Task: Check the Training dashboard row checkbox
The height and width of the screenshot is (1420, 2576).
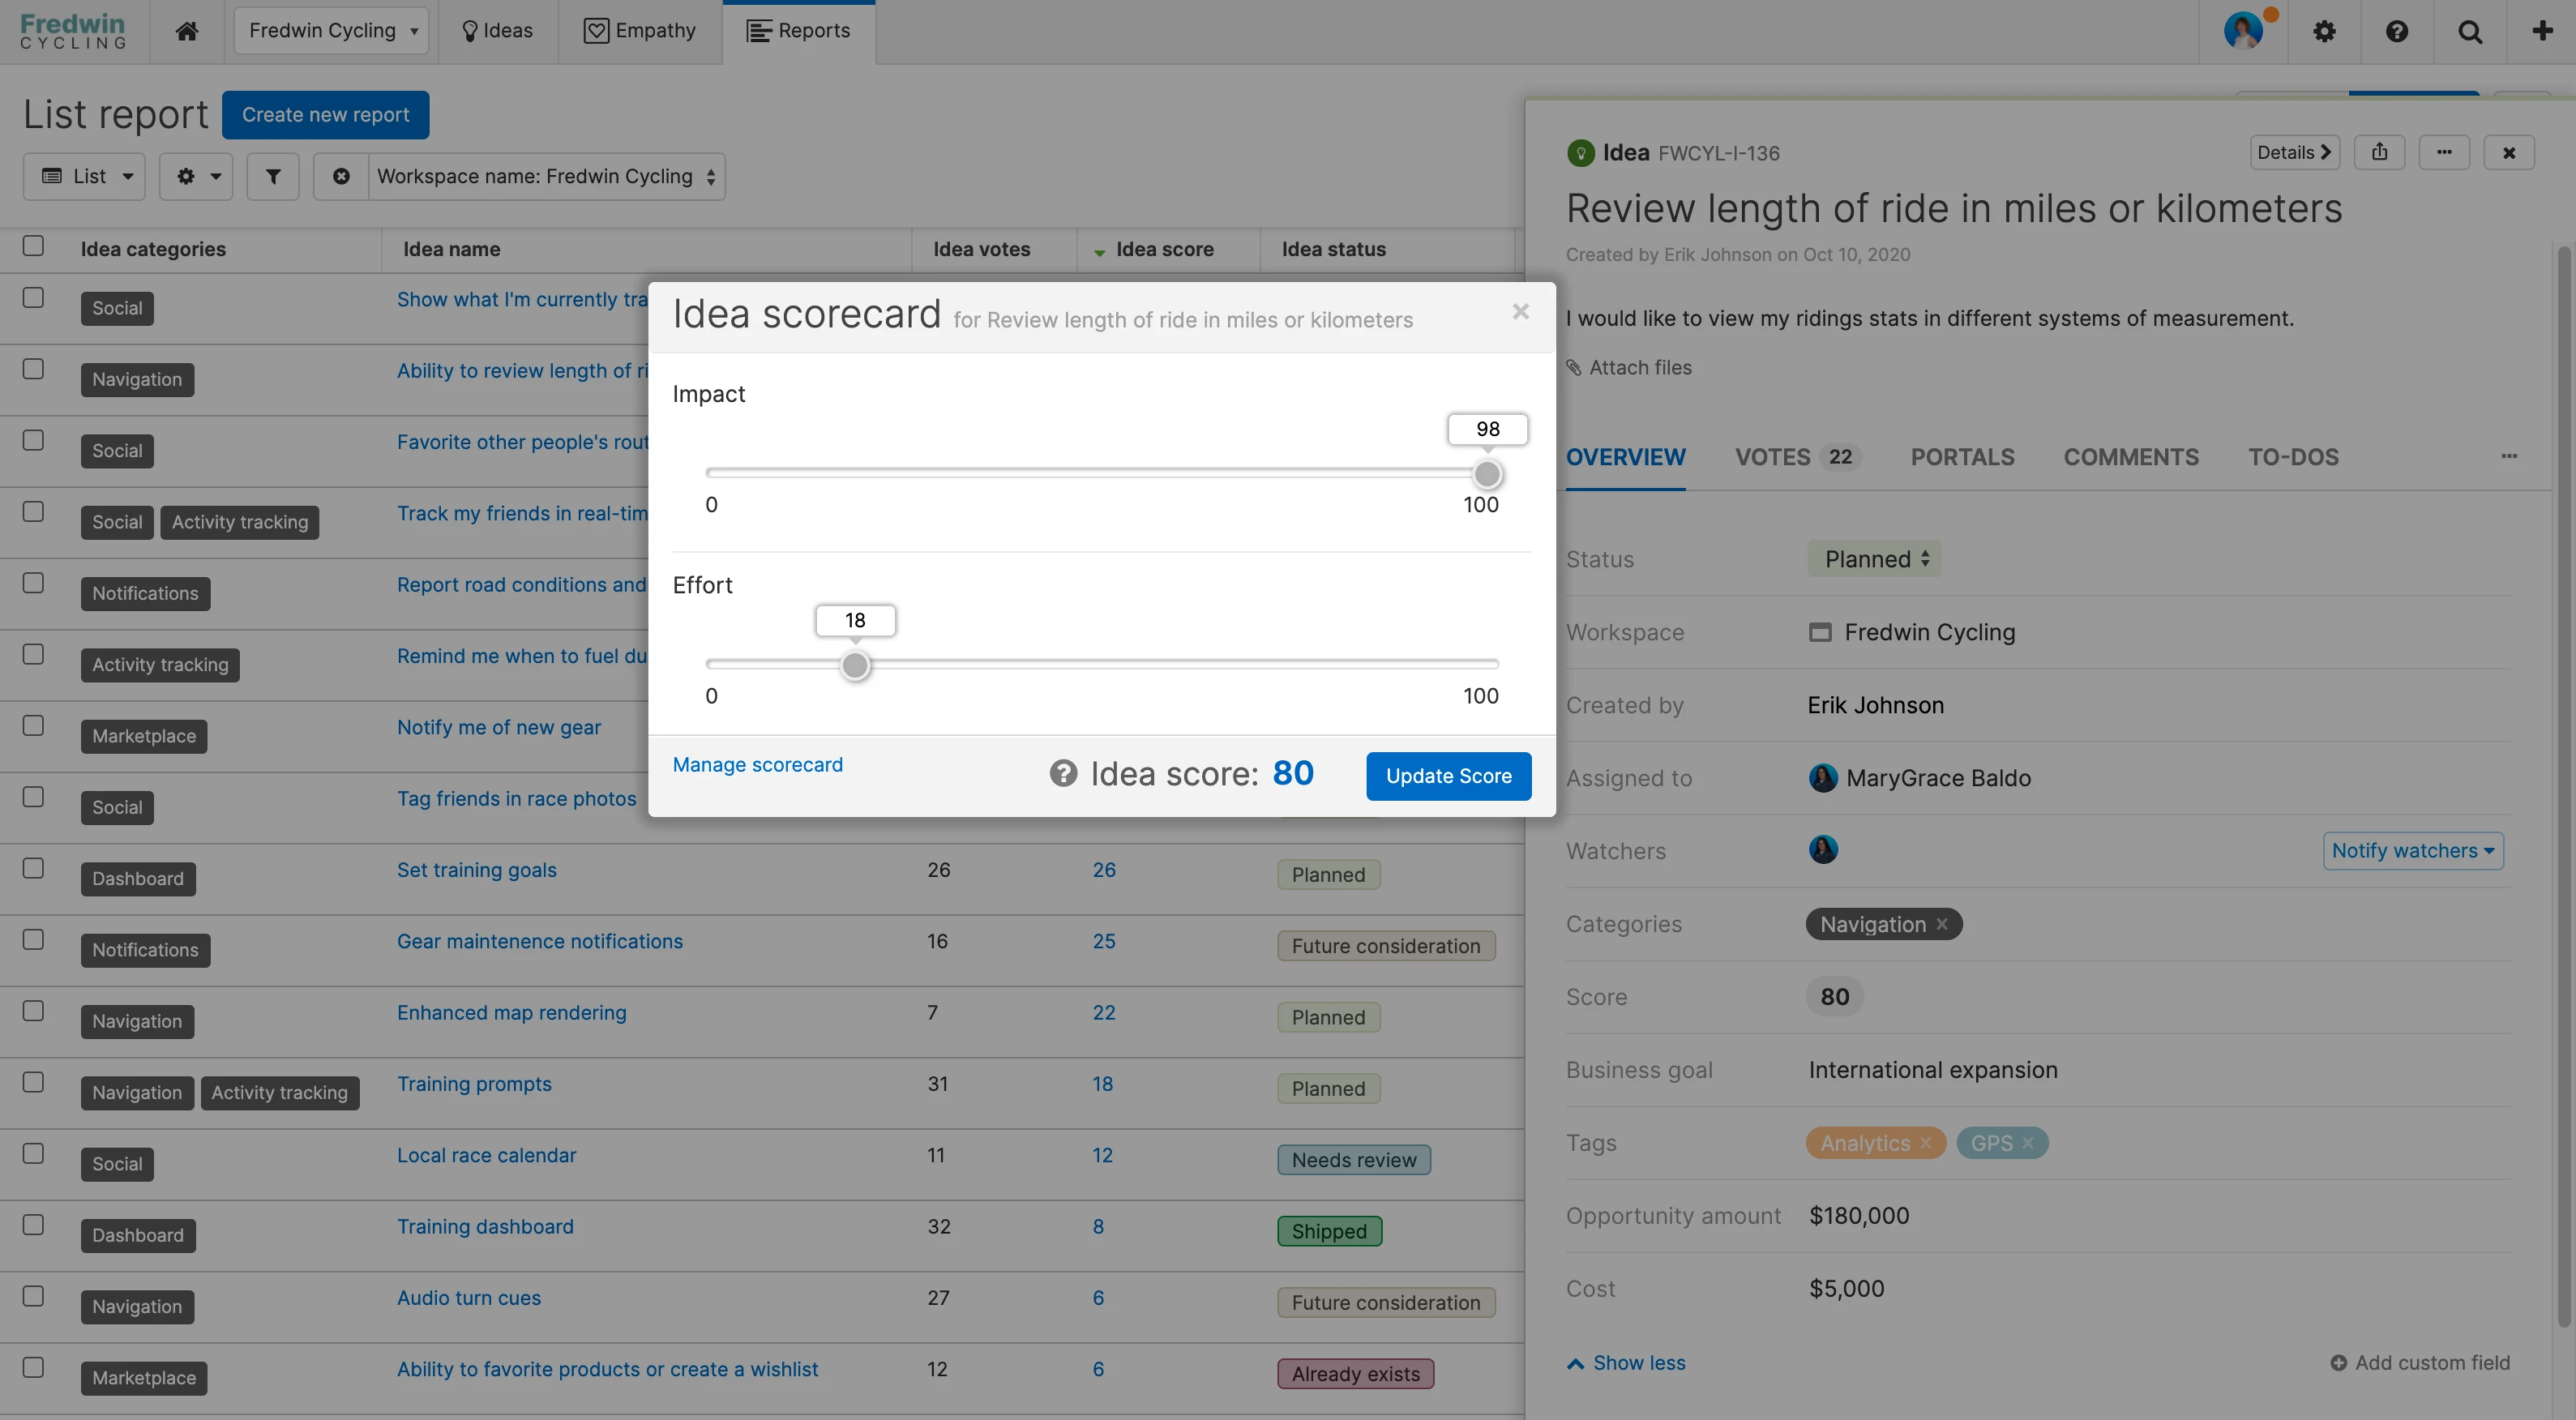Action: 33,1225
